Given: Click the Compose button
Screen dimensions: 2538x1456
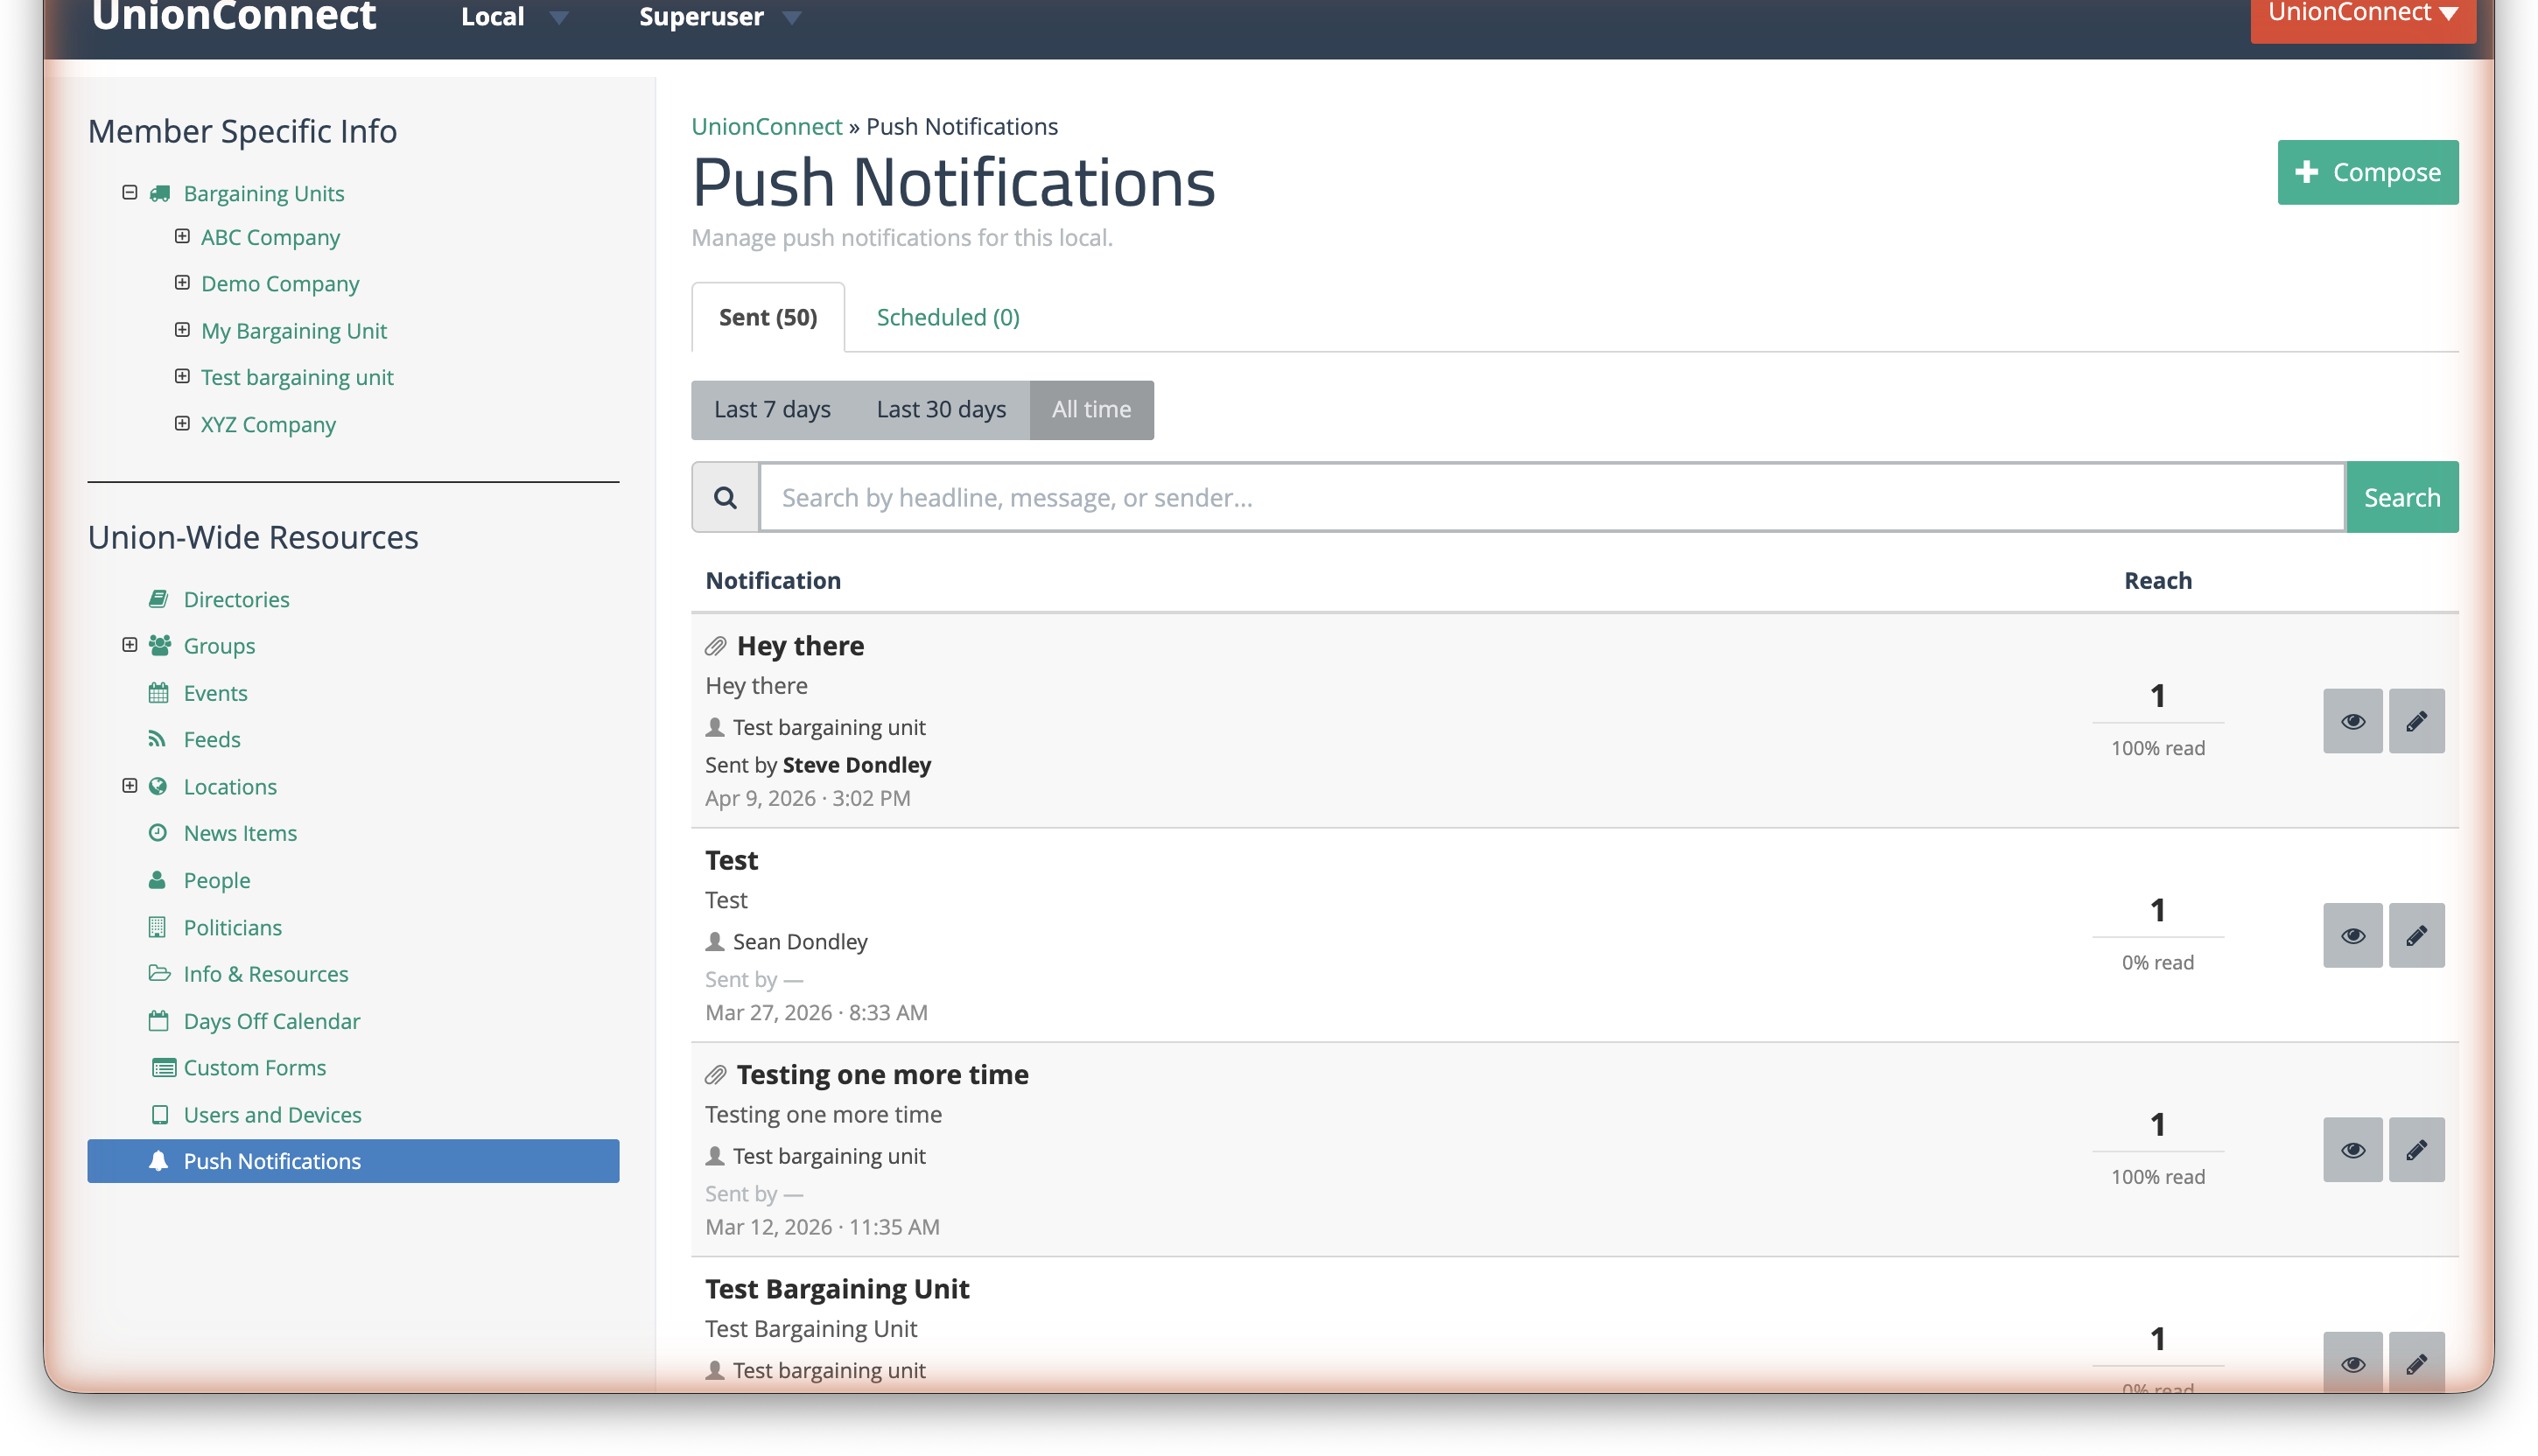Looking at the screenshot, I should (x=2367, y=172).
